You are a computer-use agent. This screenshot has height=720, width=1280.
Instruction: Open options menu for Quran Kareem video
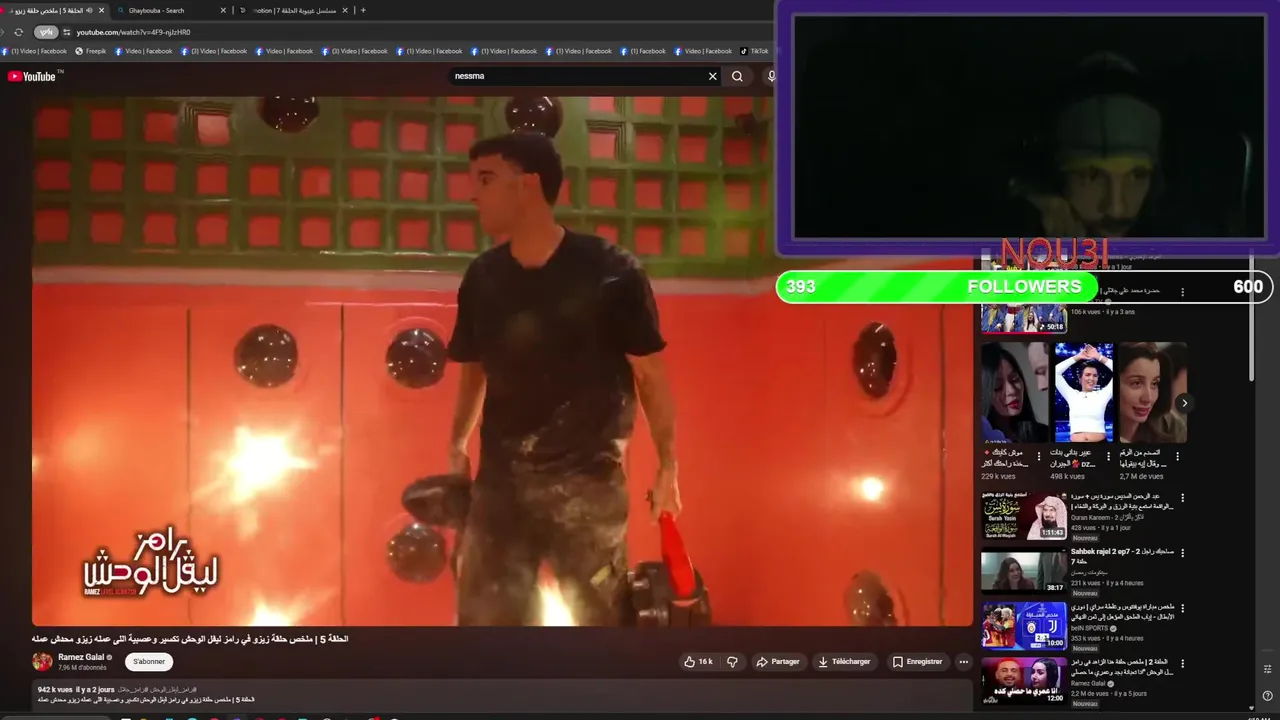[1183, 497]
